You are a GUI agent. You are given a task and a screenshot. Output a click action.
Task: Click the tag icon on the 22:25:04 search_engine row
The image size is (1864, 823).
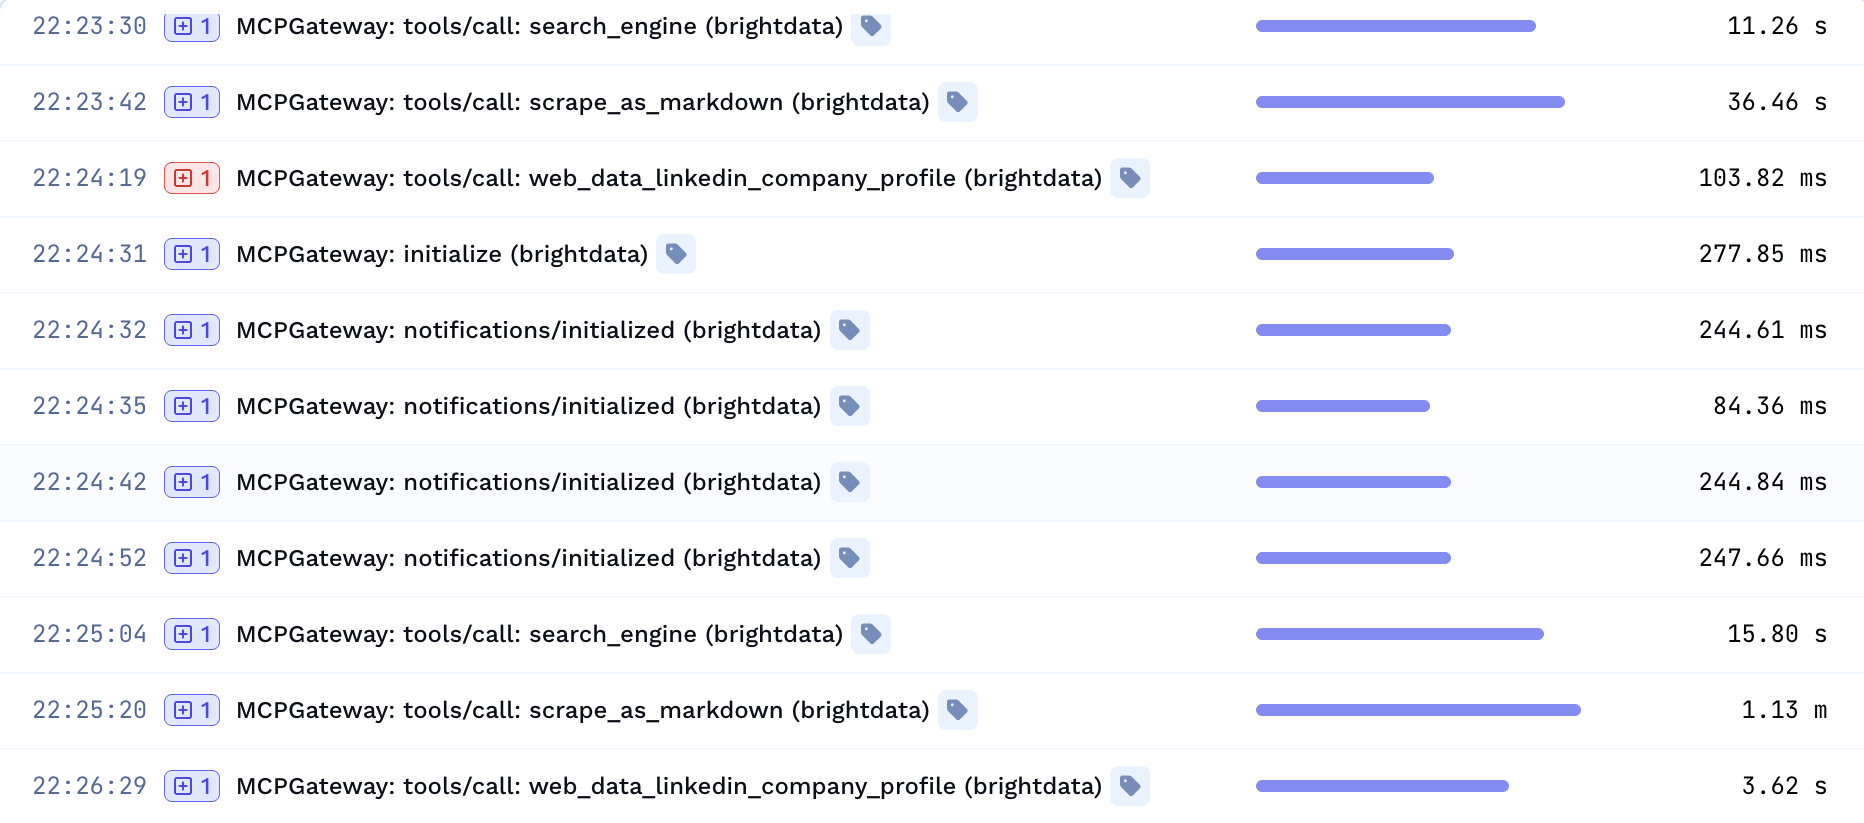click(x=871, y=634)
